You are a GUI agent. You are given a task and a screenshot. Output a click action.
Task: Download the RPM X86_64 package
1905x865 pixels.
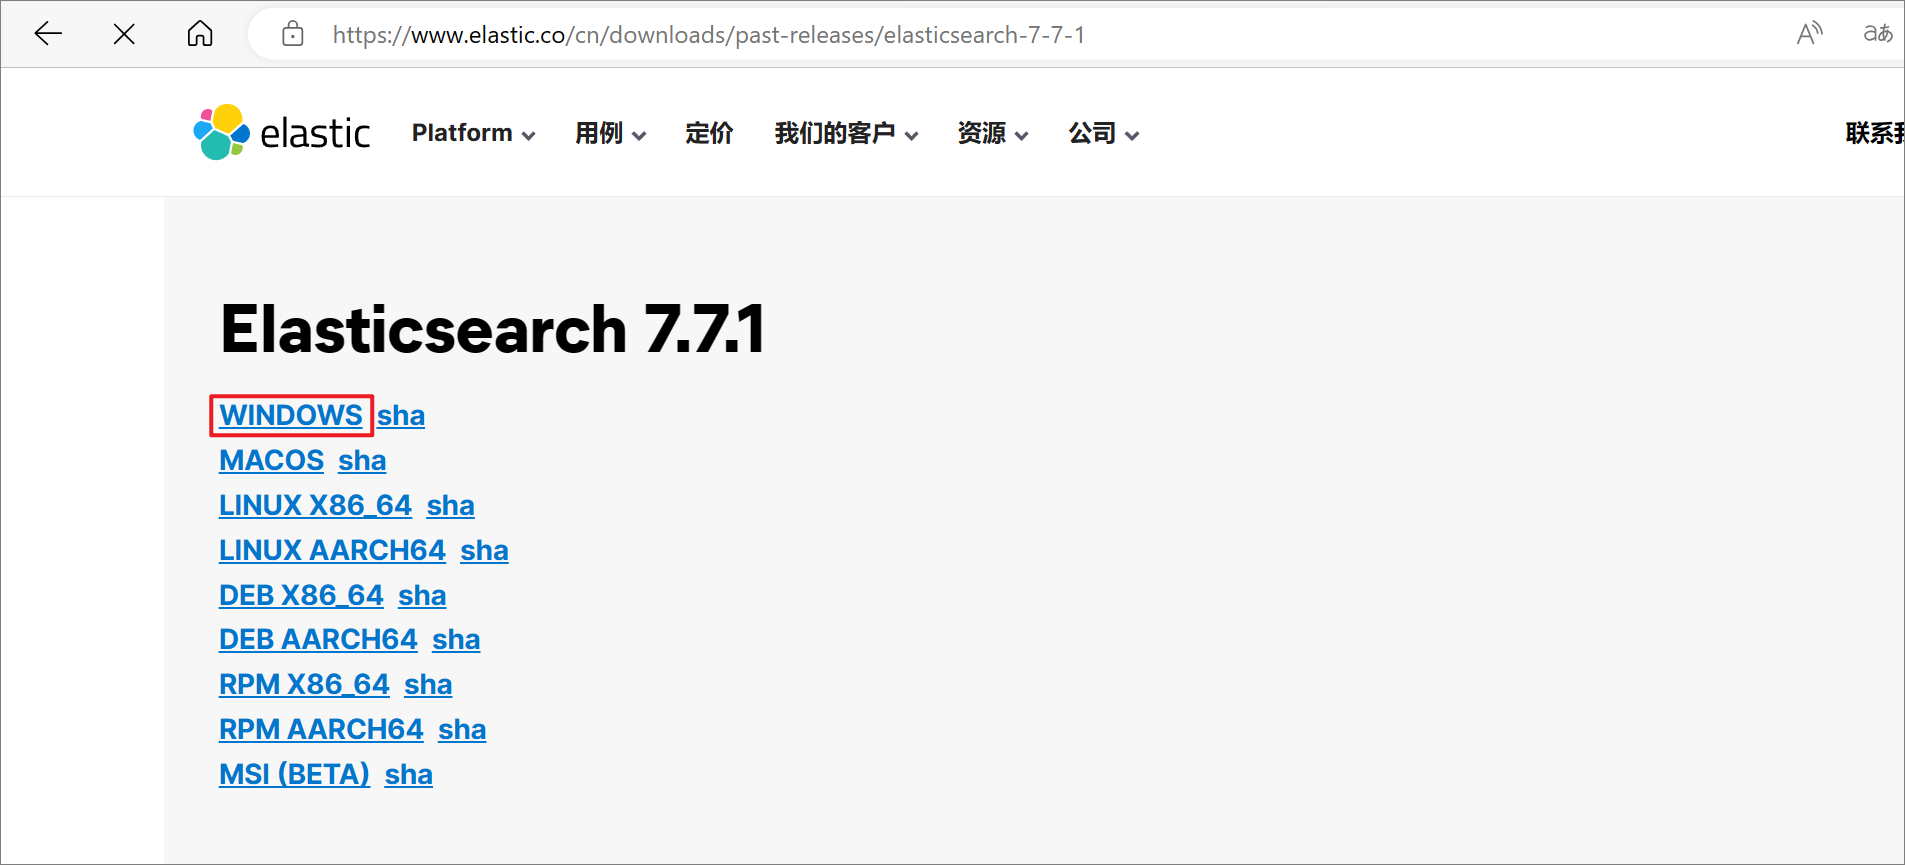point(304,684)
